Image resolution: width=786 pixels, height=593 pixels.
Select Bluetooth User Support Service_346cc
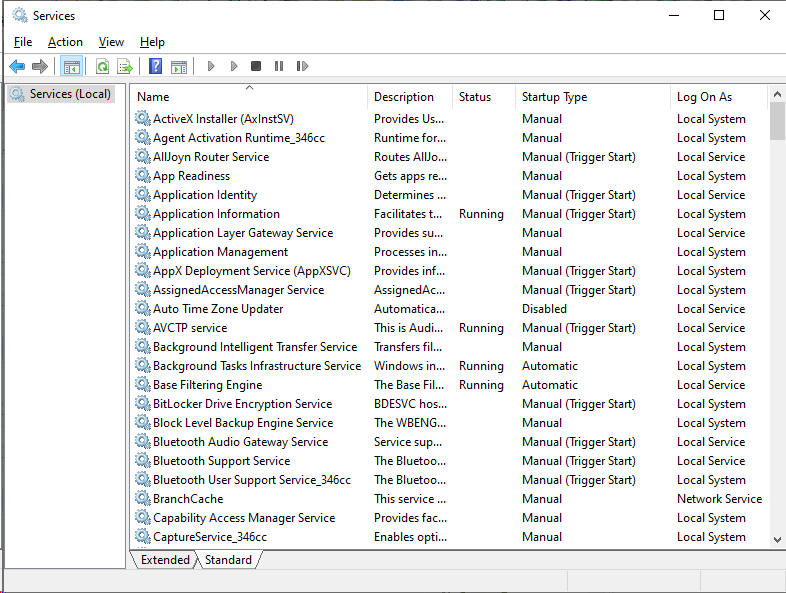[252, 480]
